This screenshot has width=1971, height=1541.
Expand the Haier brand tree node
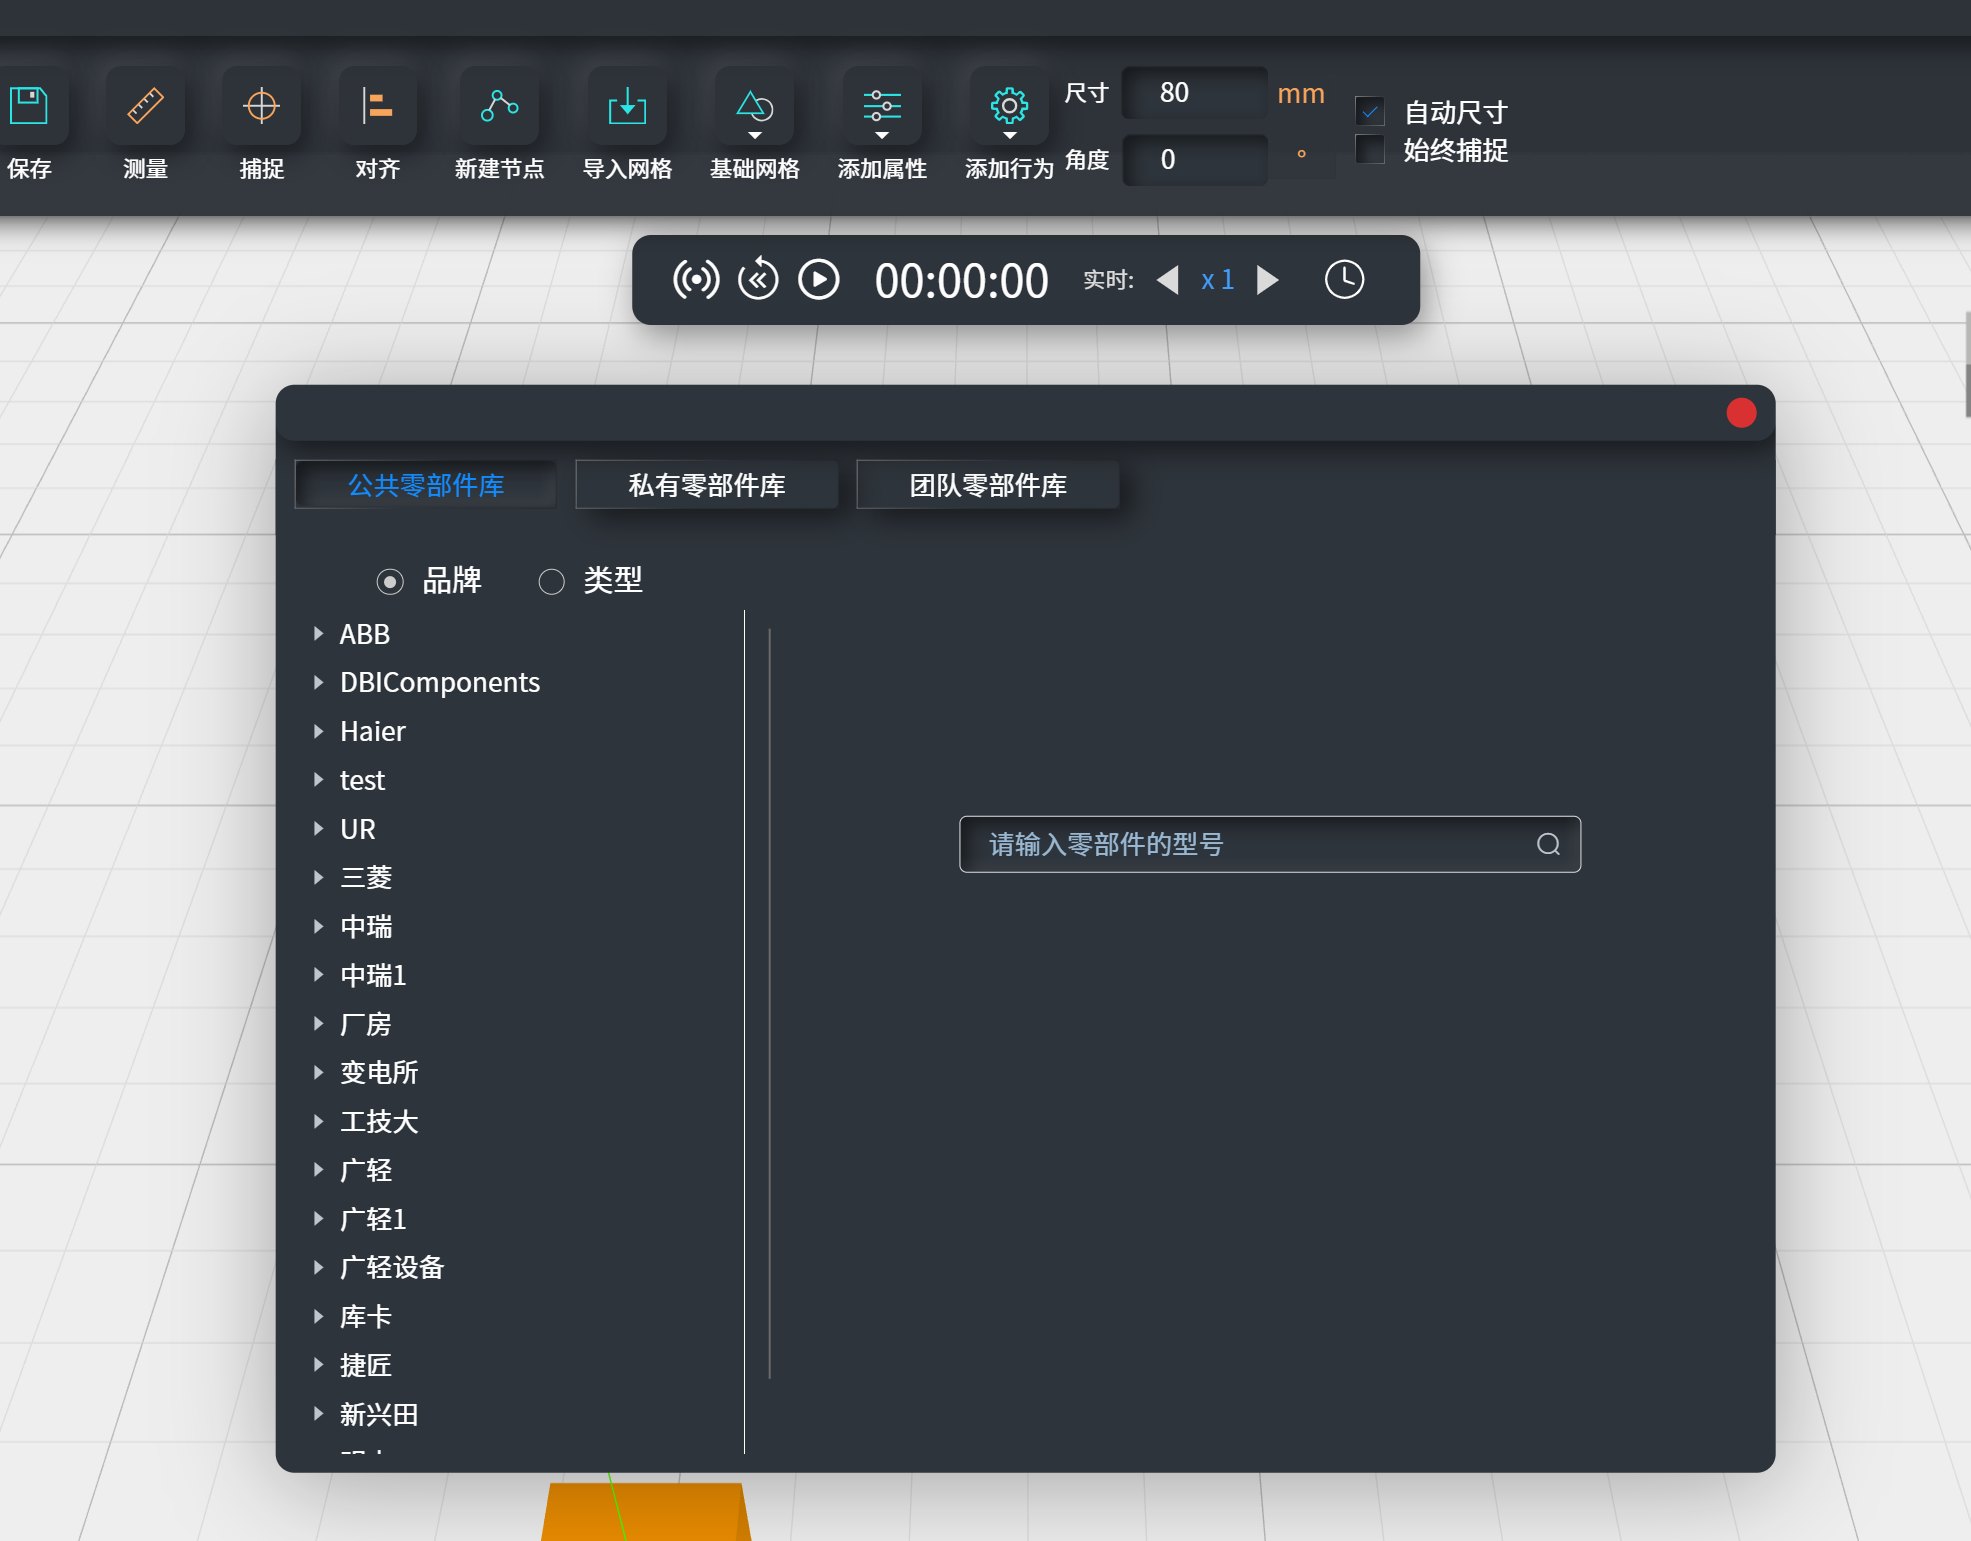tap(318, 732)
